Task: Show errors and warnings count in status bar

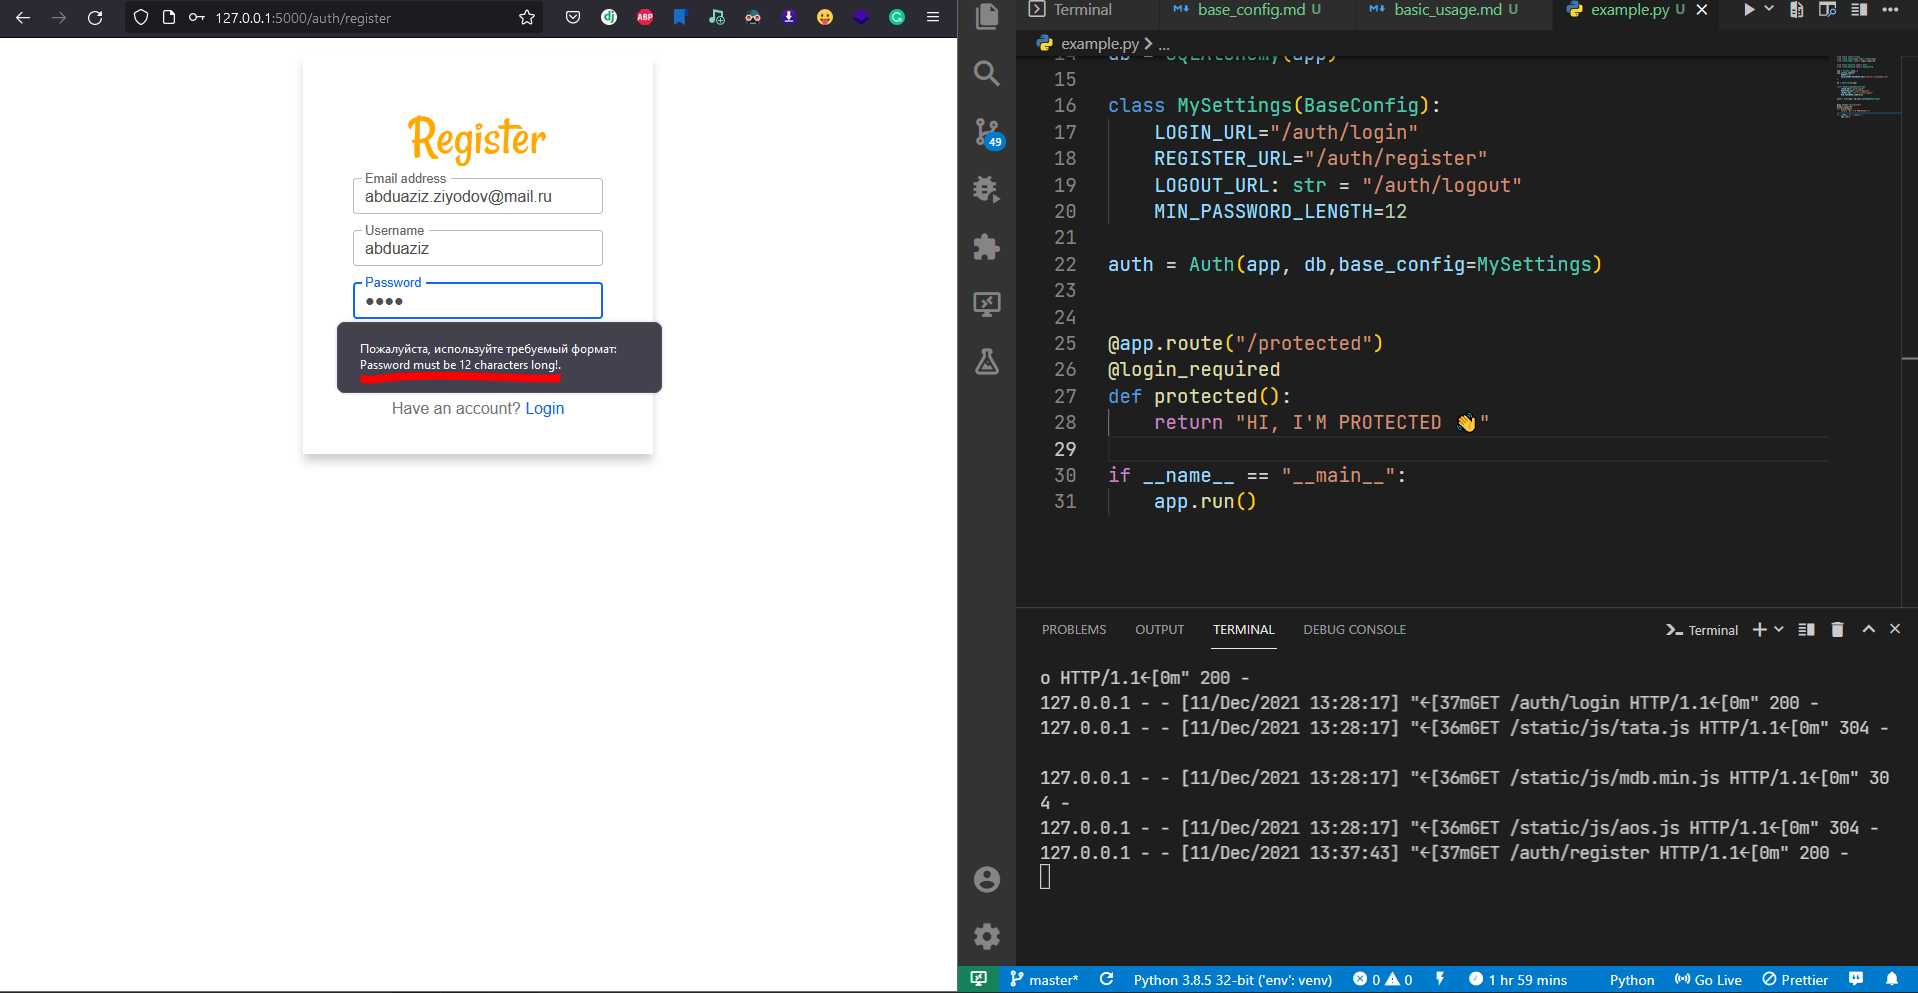Action: pyautogui.click(x=1382, y=980)
